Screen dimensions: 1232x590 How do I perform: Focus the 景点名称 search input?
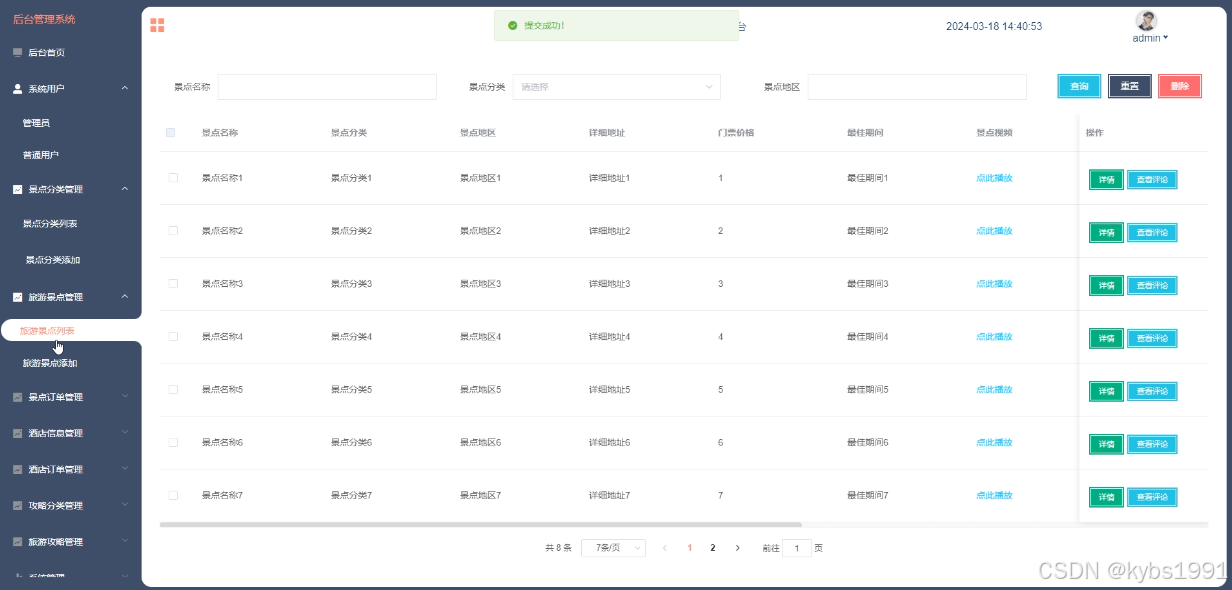(x=327, y=87)
